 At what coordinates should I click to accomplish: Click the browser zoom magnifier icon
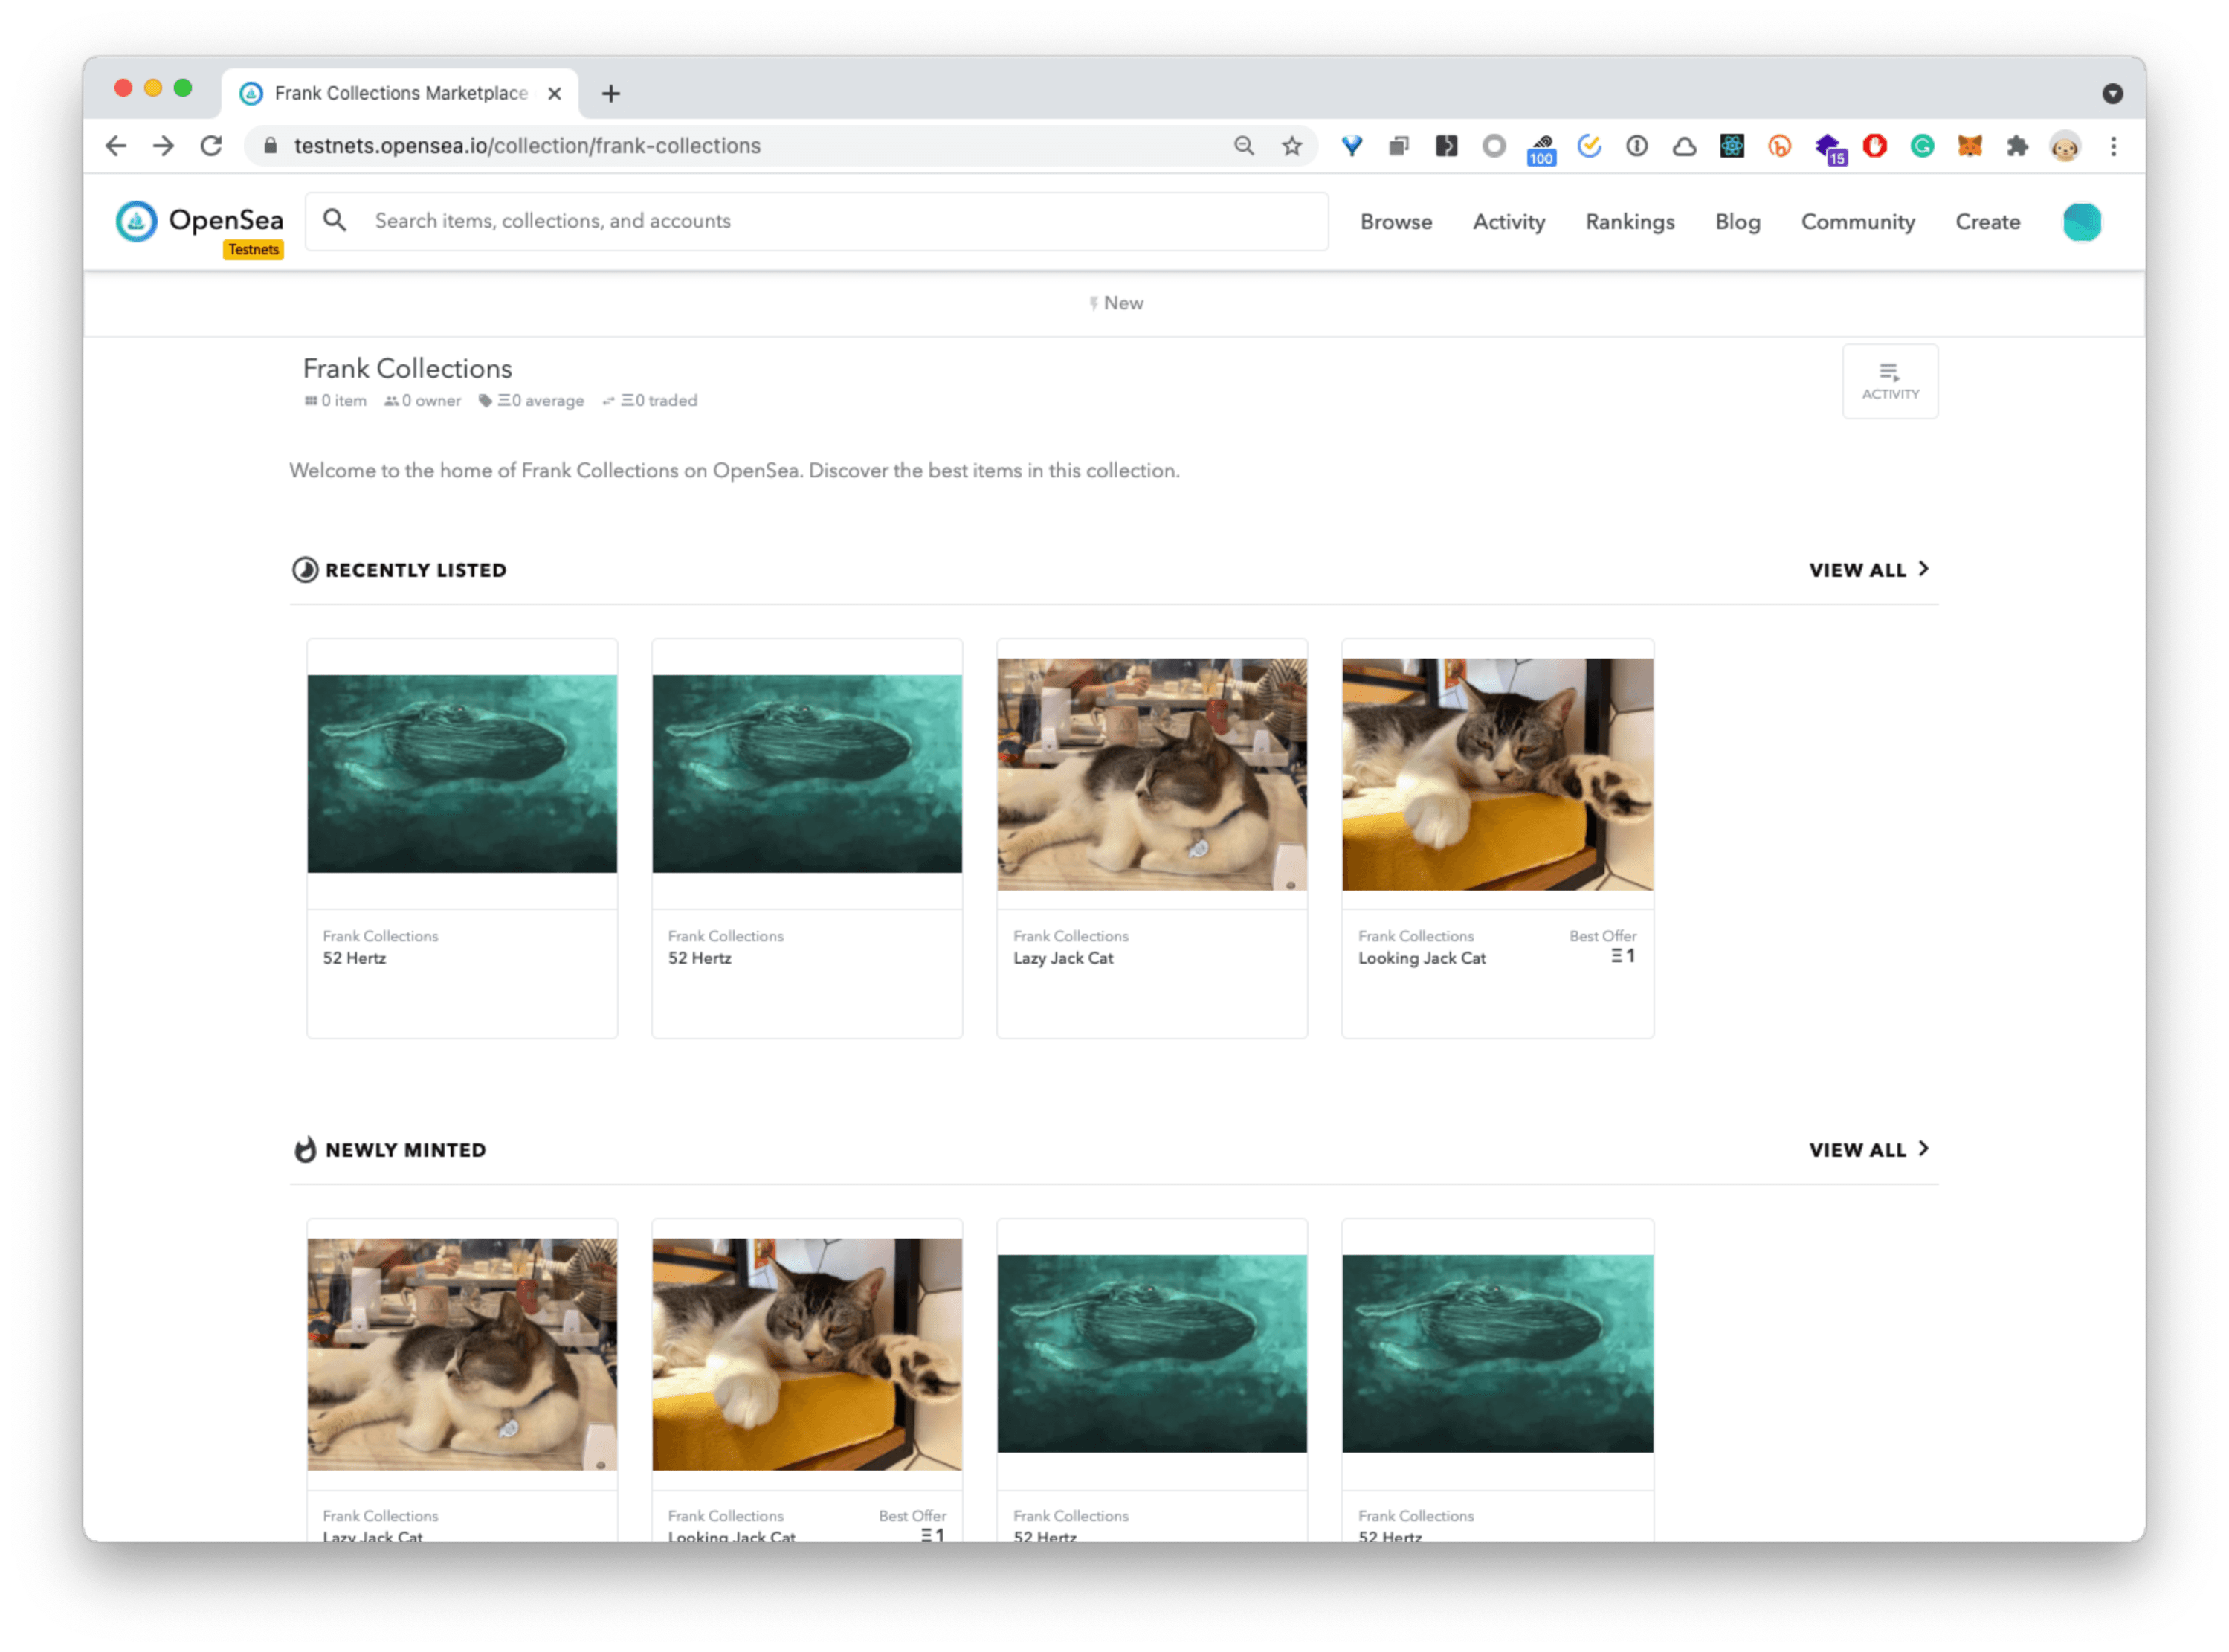[1243, 146]
